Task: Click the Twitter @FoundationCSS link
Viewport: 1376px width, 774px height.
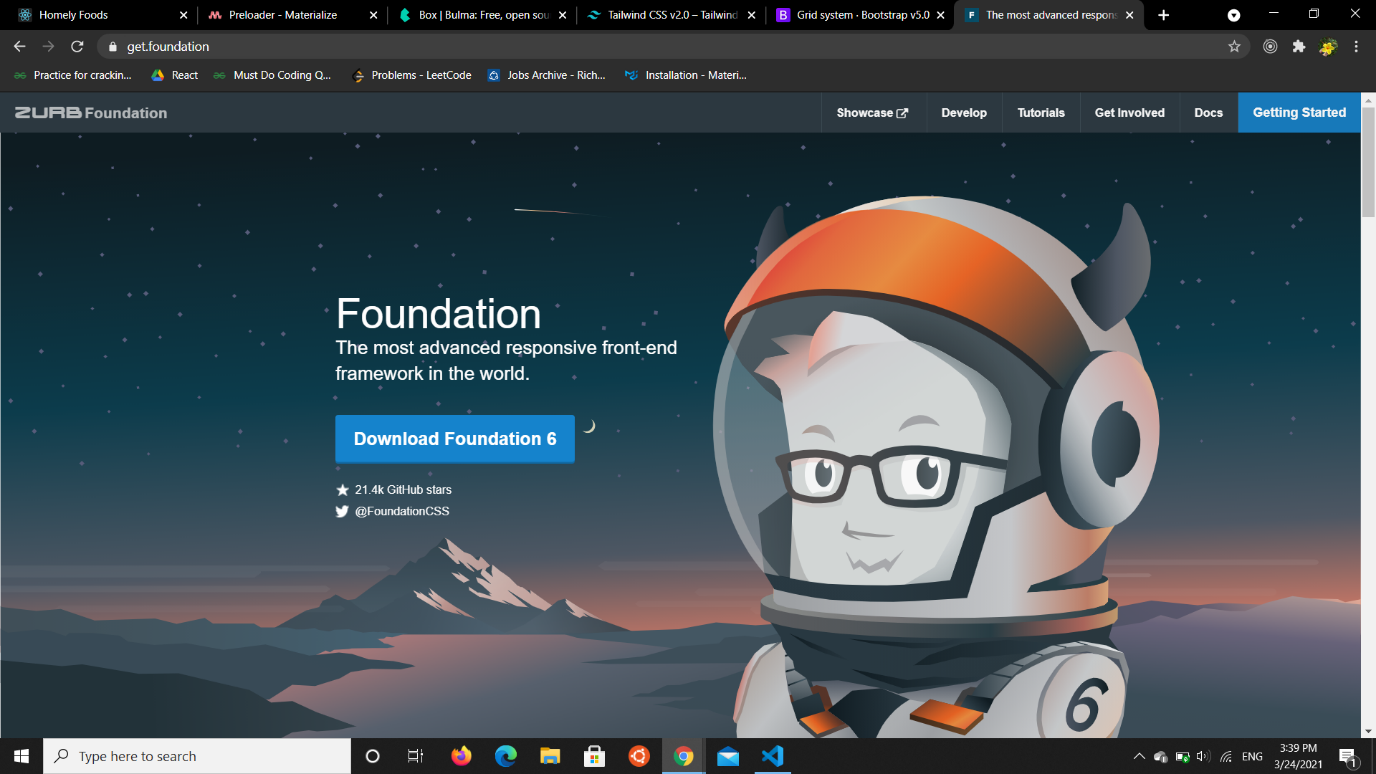Action: (x=401, y=511)
